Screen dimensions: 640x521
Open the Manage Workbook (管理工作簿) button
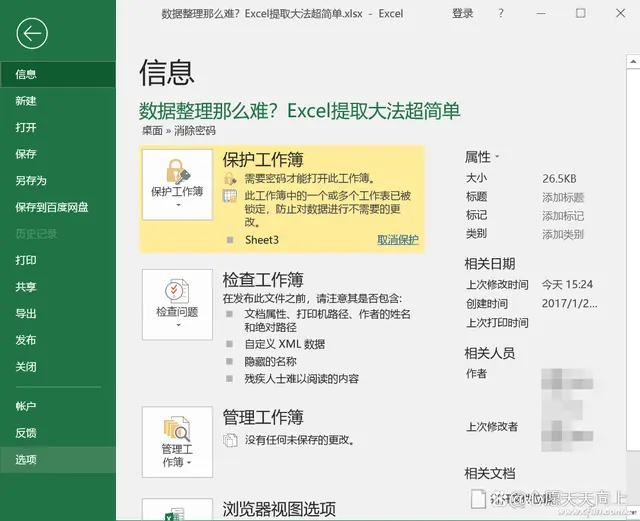pyautogui.click(x=177, y=442)
